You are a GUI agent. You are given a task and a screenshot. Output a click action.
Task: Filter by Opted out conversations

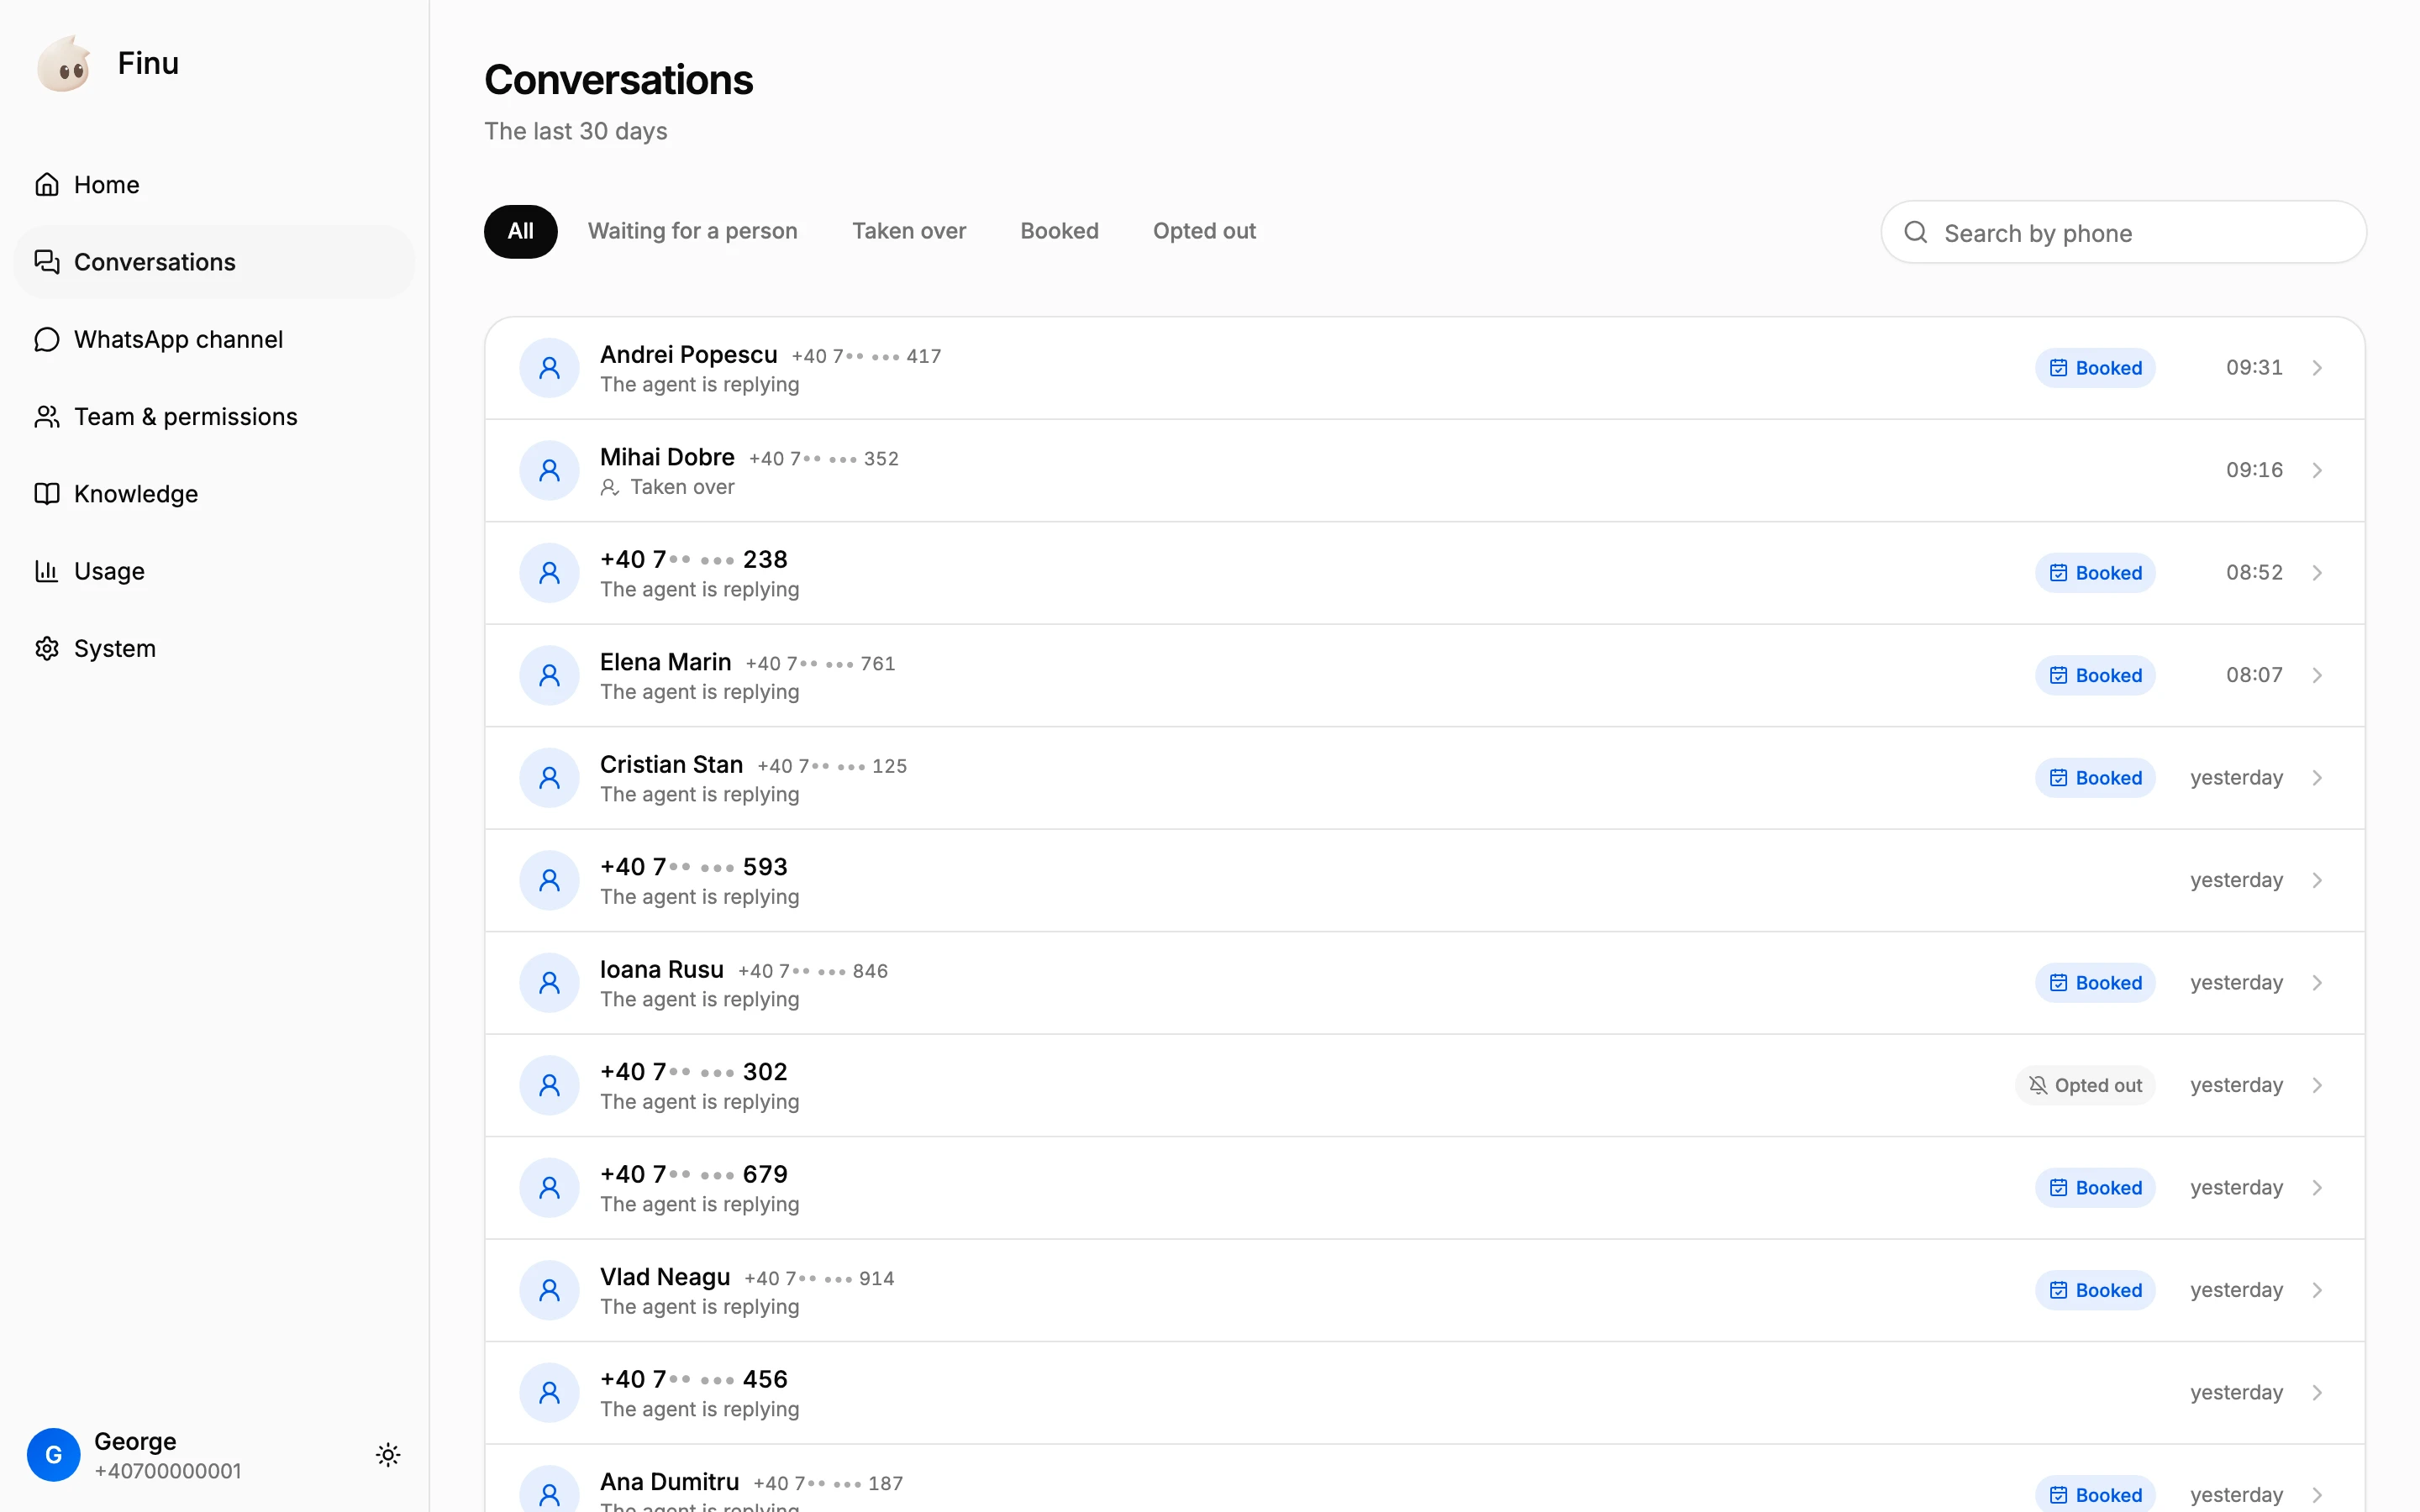[x=1204, y=231]
